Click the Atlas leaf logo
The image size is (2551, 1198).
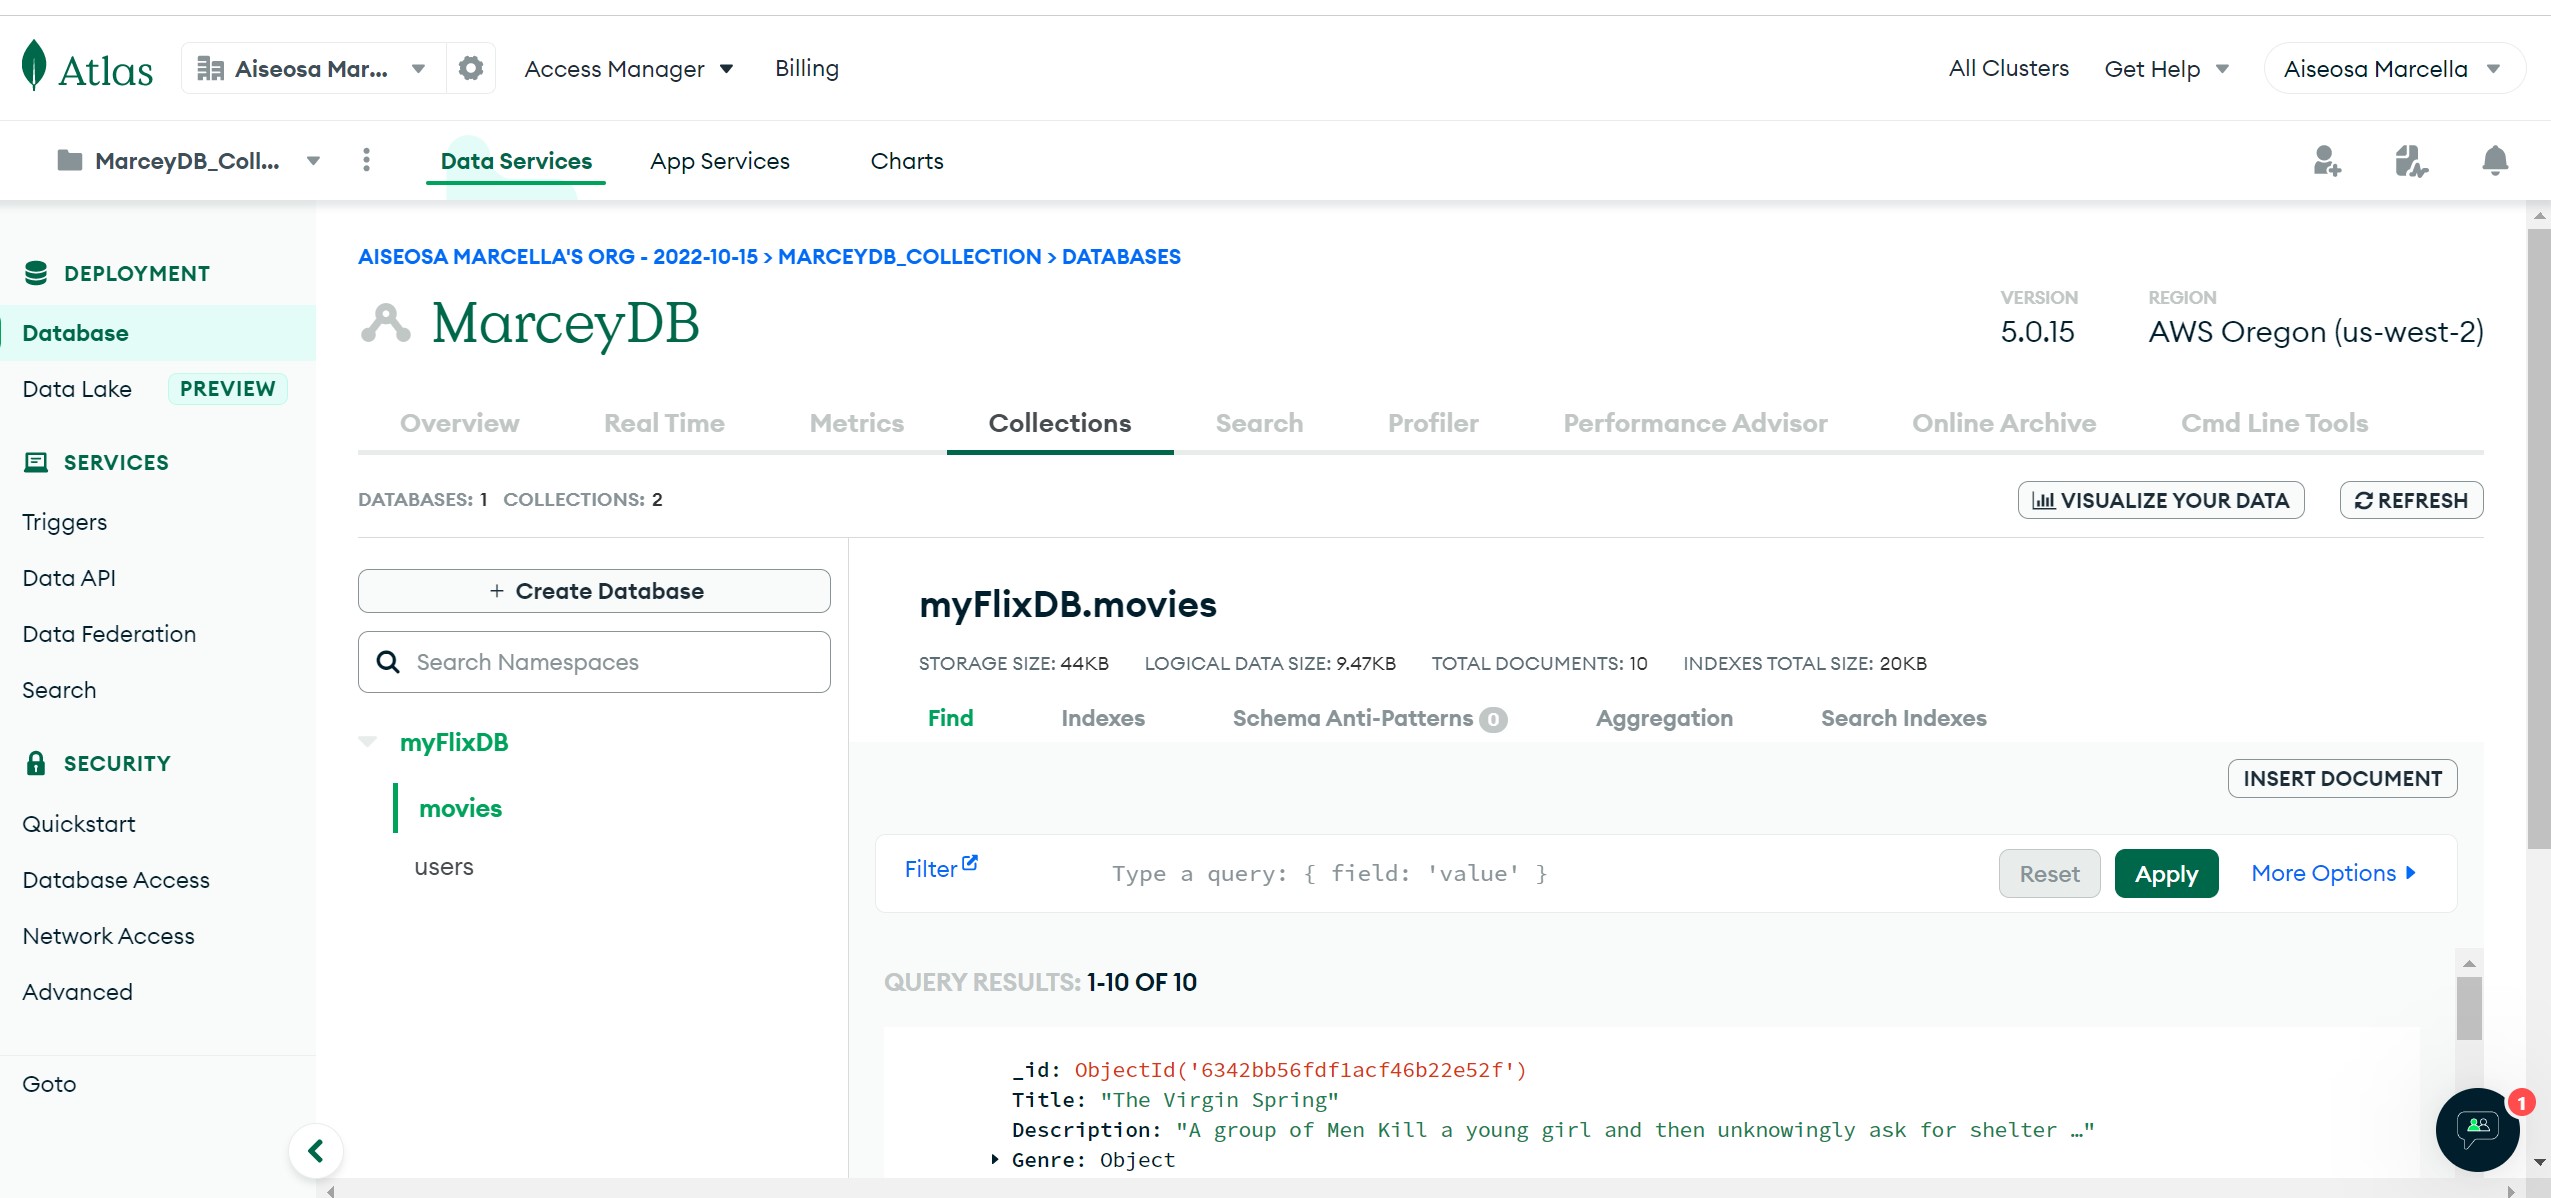[x=34, y=66]
